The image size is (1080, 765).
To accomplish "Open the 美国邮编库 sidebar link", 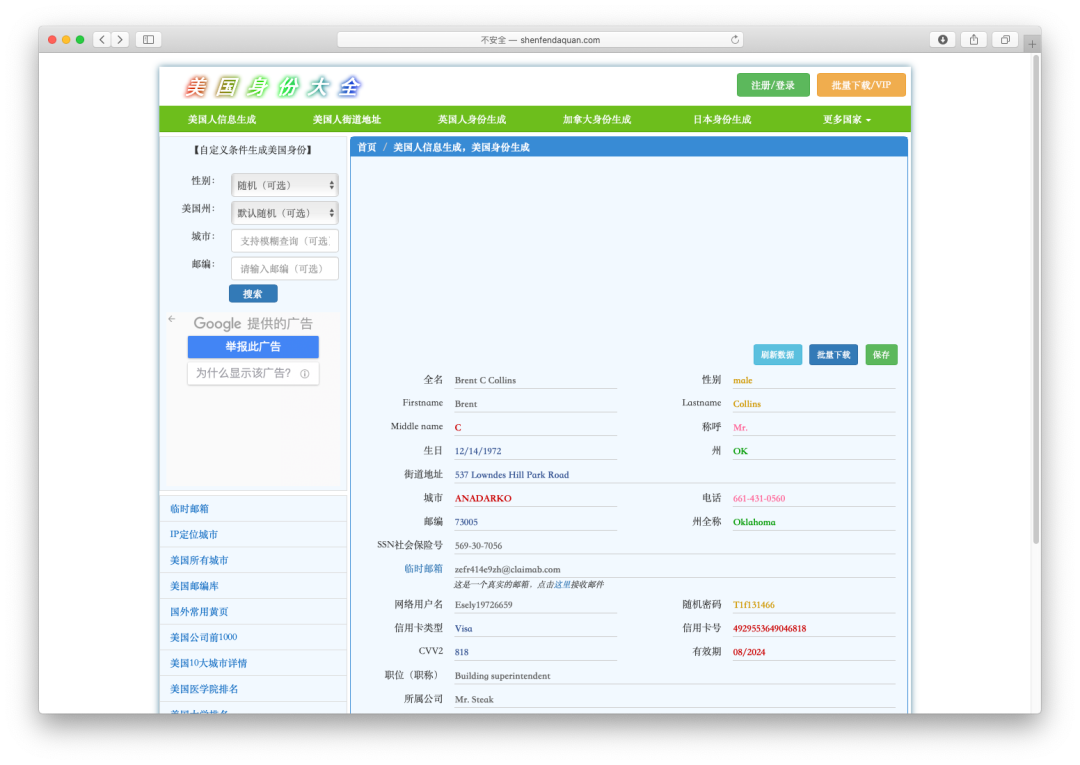I will click(x=194, y=586).
